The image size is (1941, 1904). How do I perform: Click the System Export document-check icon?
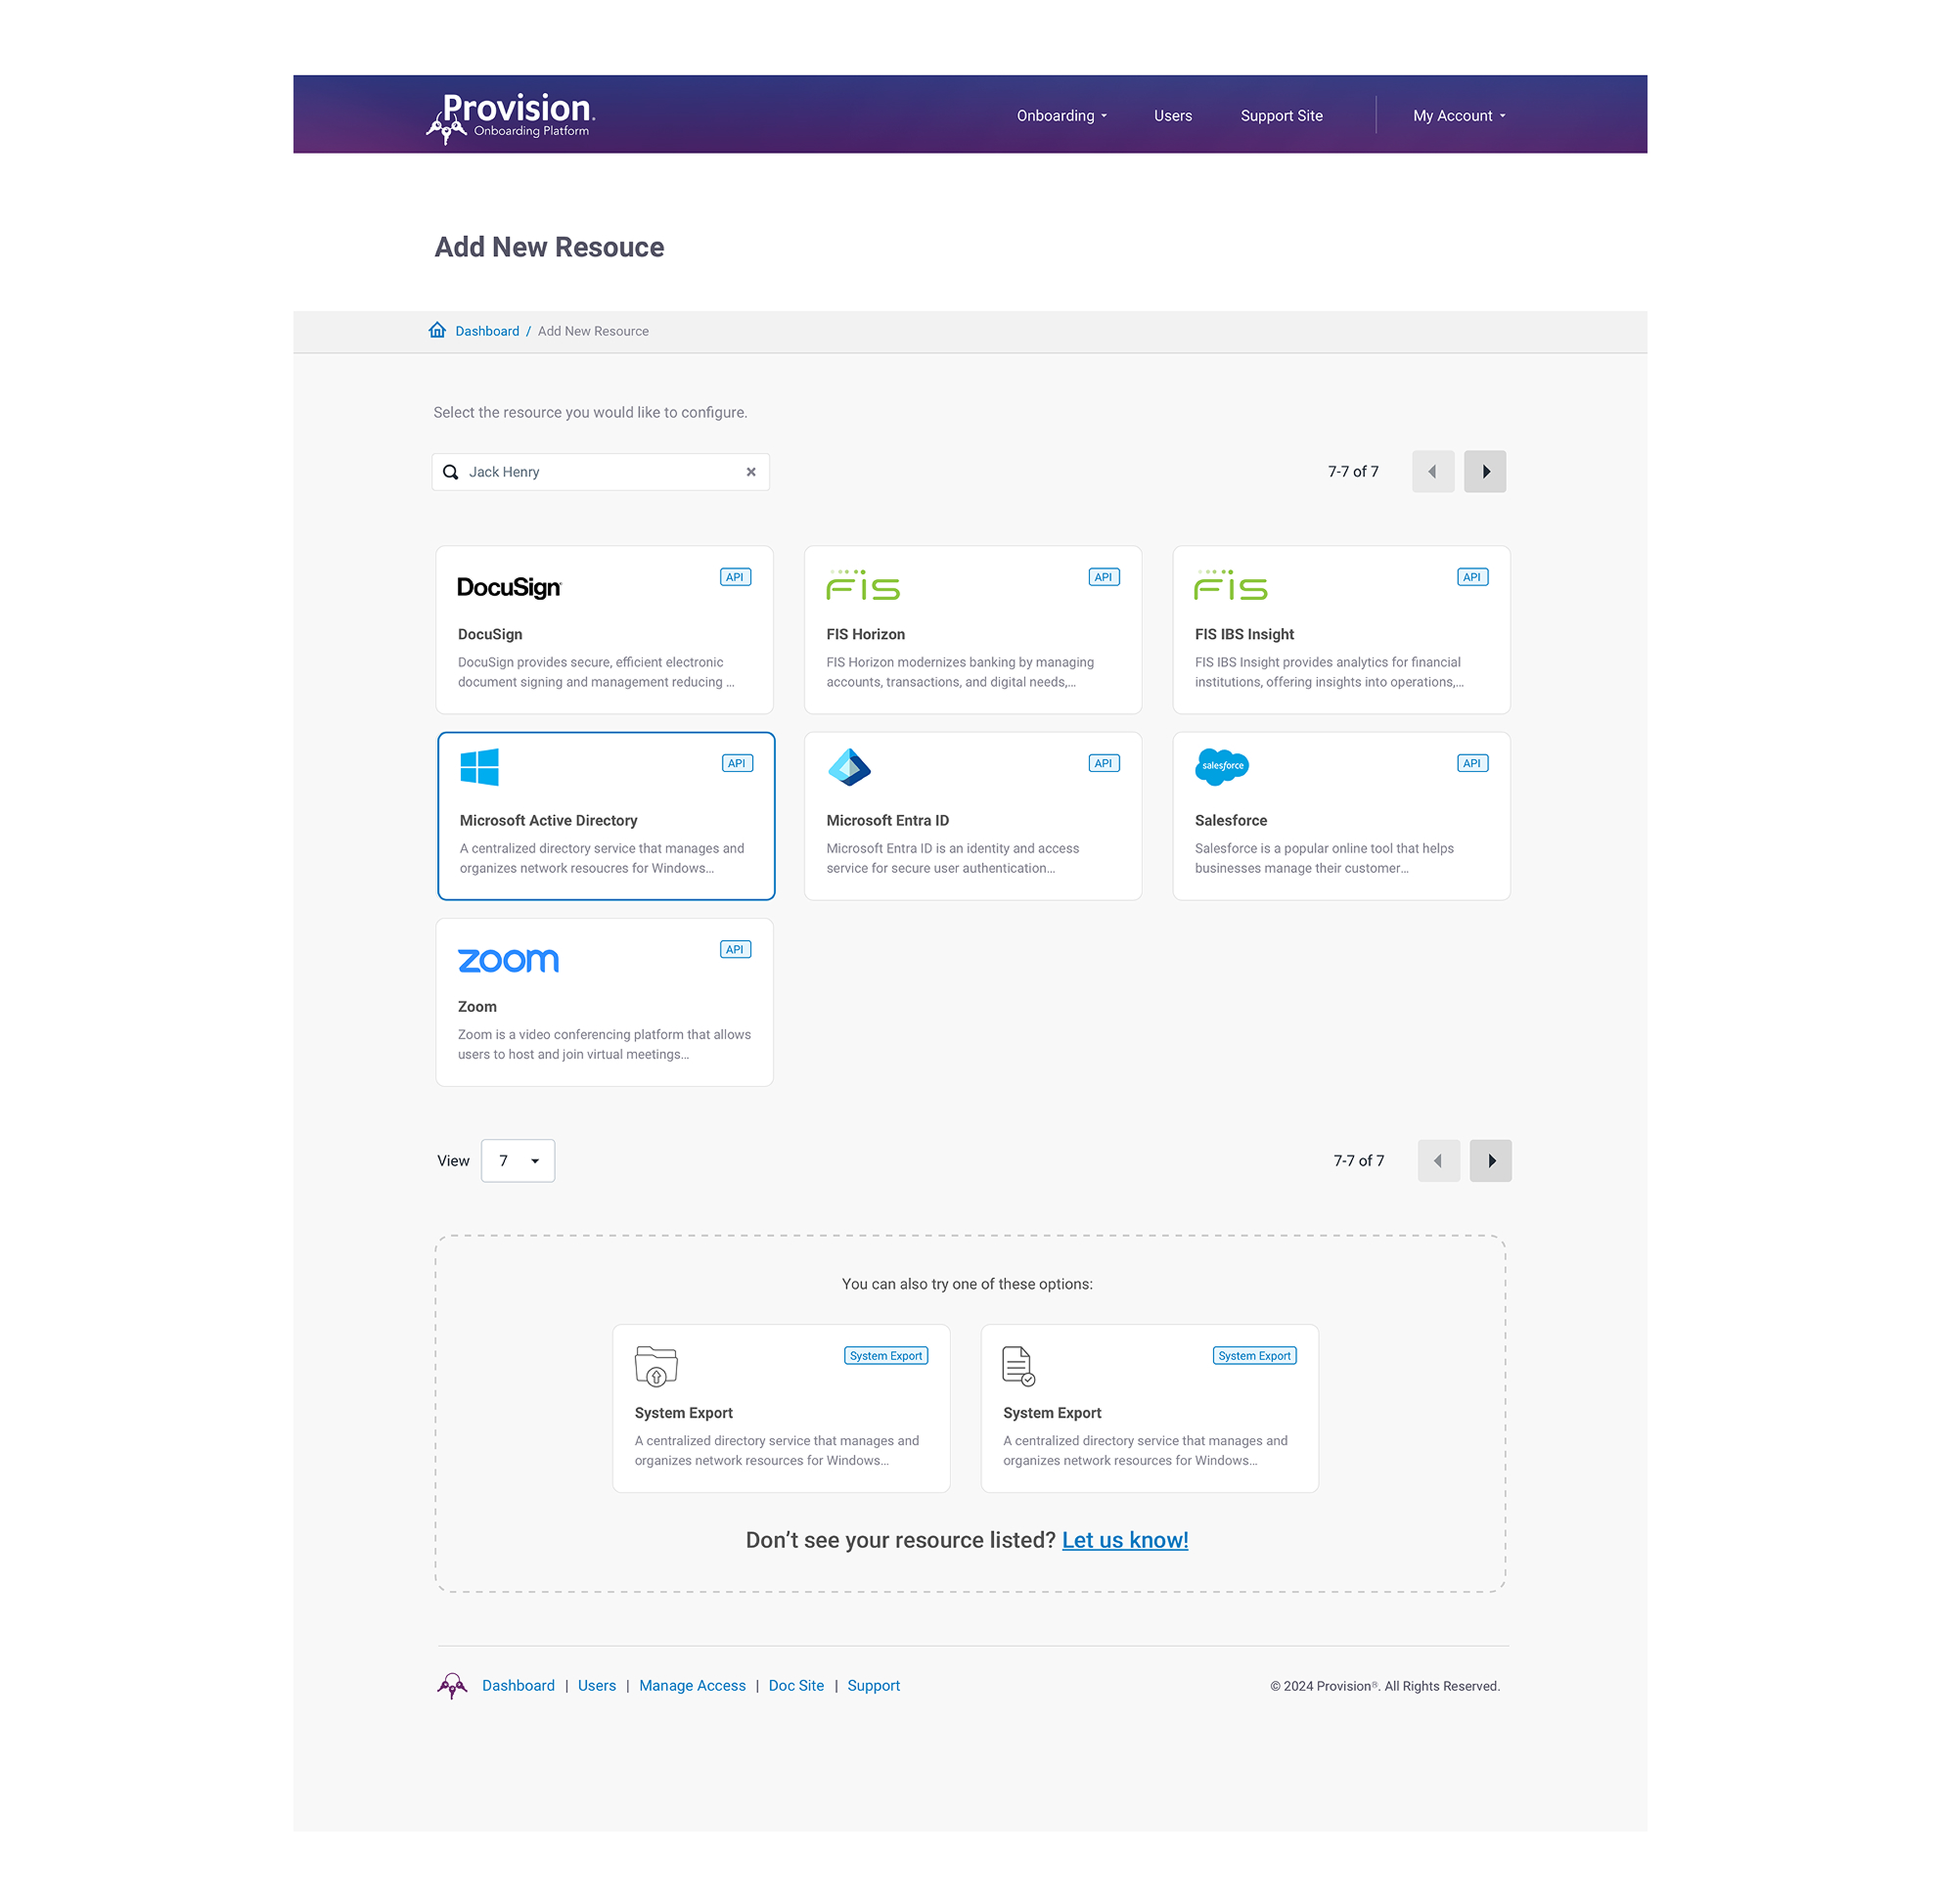[x=1018, y=1365]
